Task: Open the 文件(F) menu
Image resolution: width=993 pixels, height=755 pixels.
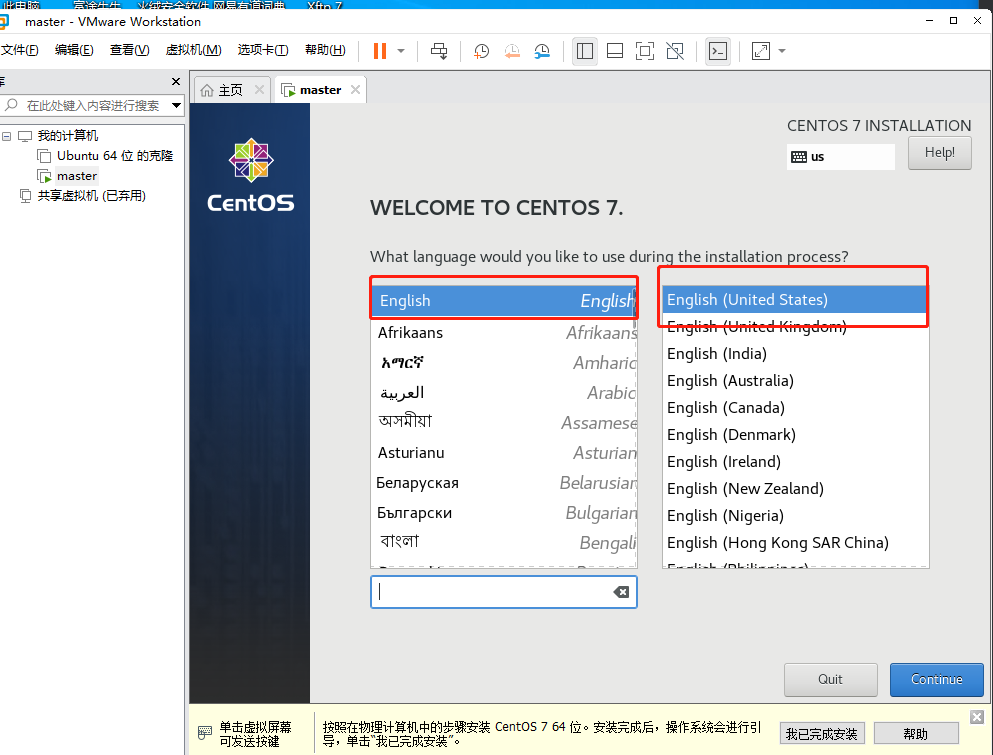Action: pos(20,50)
